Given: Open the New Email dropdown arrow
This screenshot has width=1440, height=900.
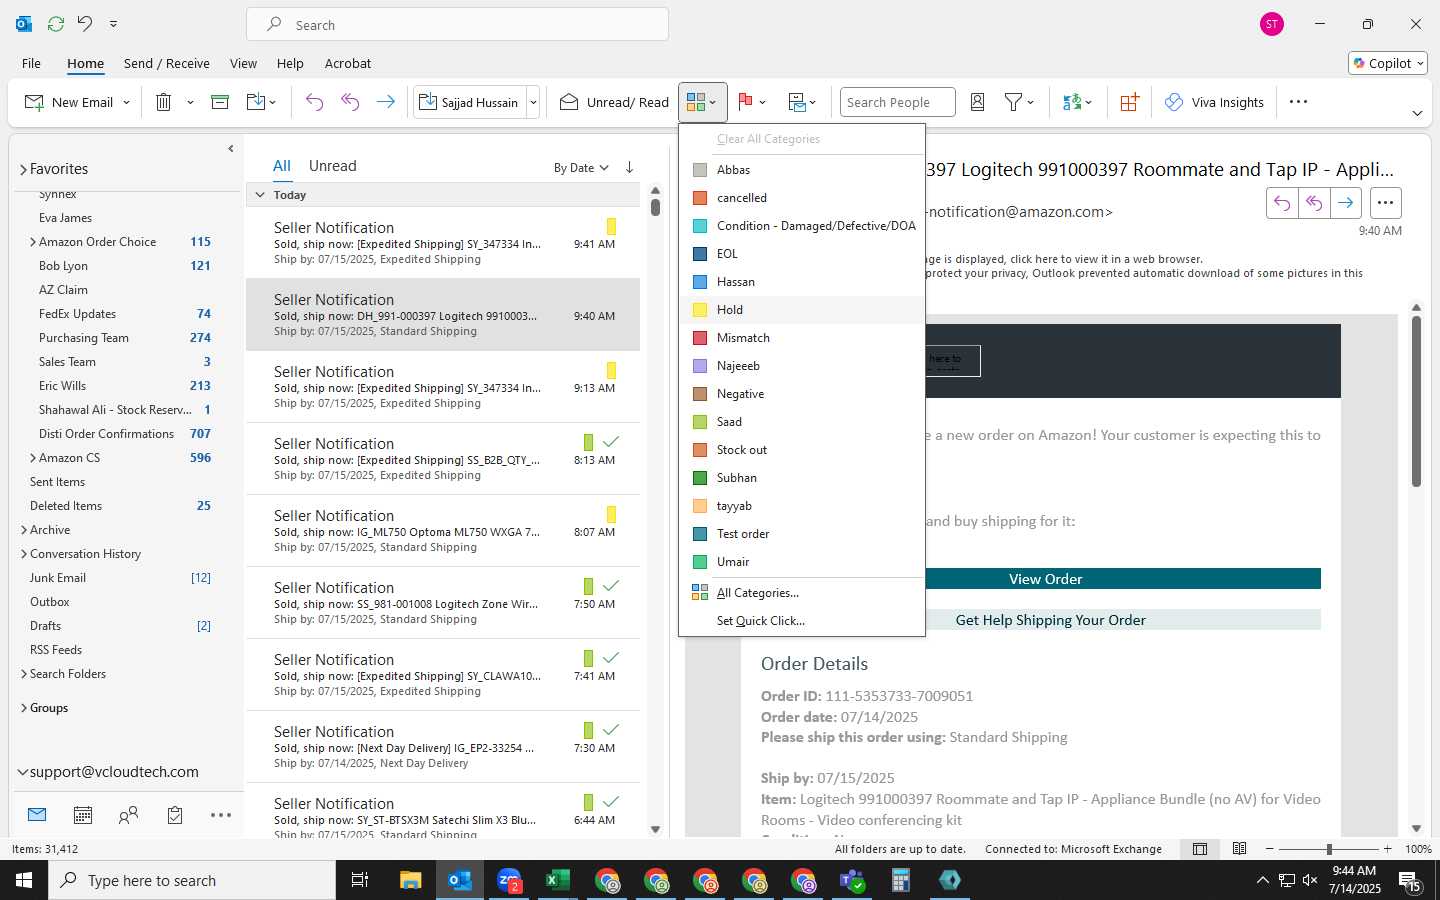Looking at the screenshot, I should [x=126, y=102].
